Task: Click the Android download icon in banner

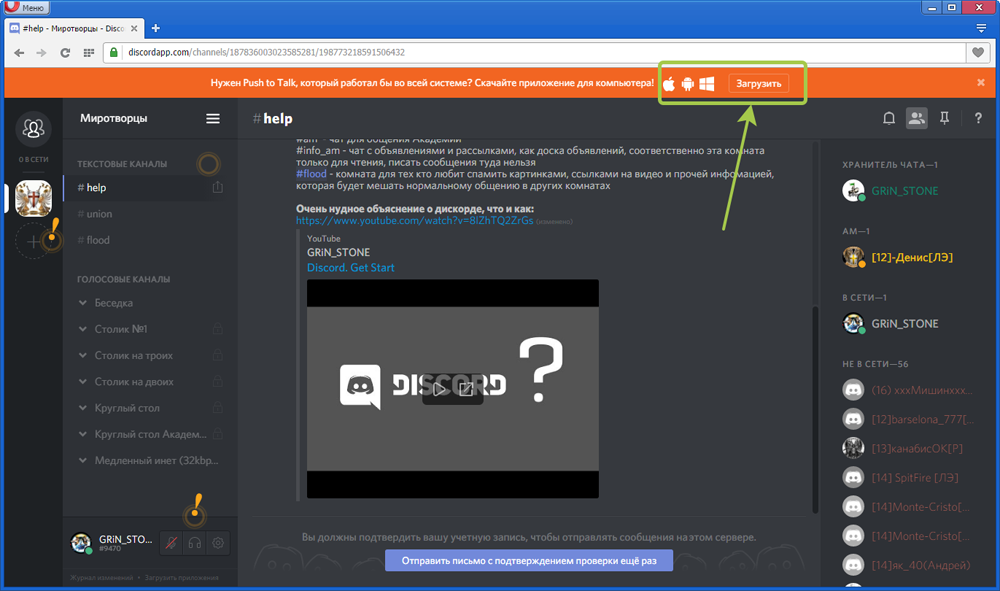Action: point(688,84)
